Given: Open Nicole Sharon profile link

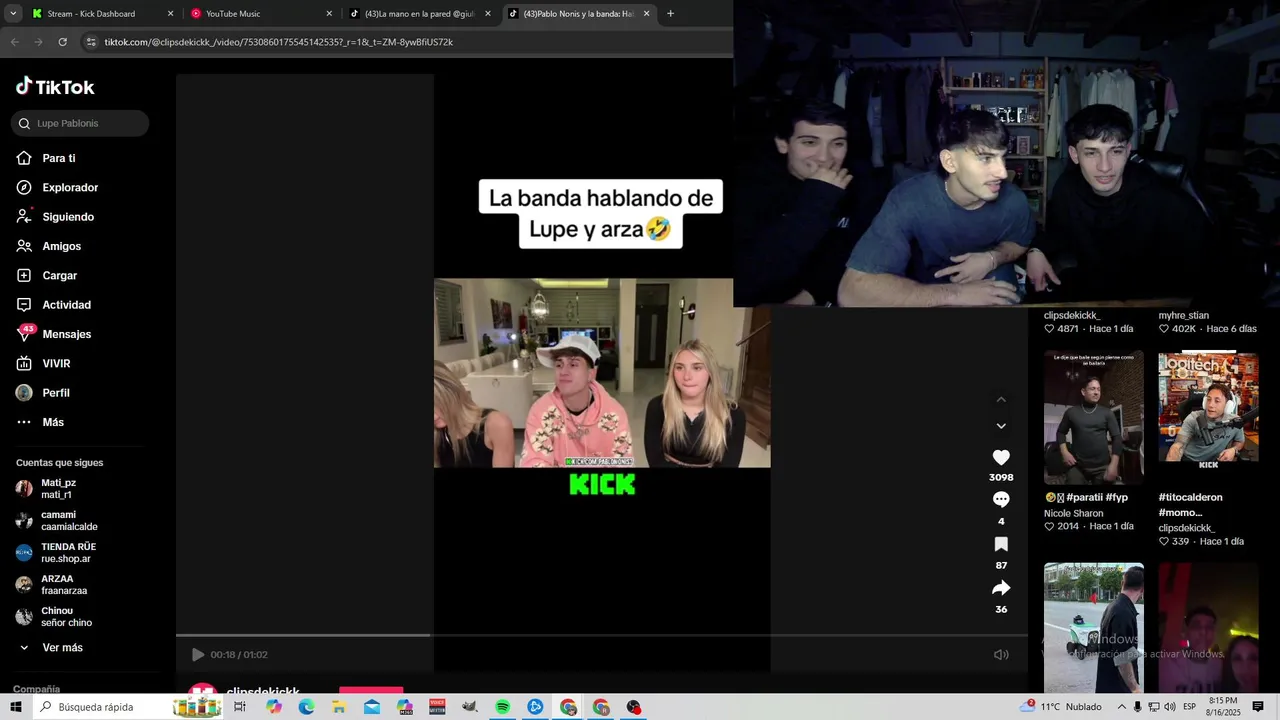Looking at the screenshot, I should point(1074,513).
